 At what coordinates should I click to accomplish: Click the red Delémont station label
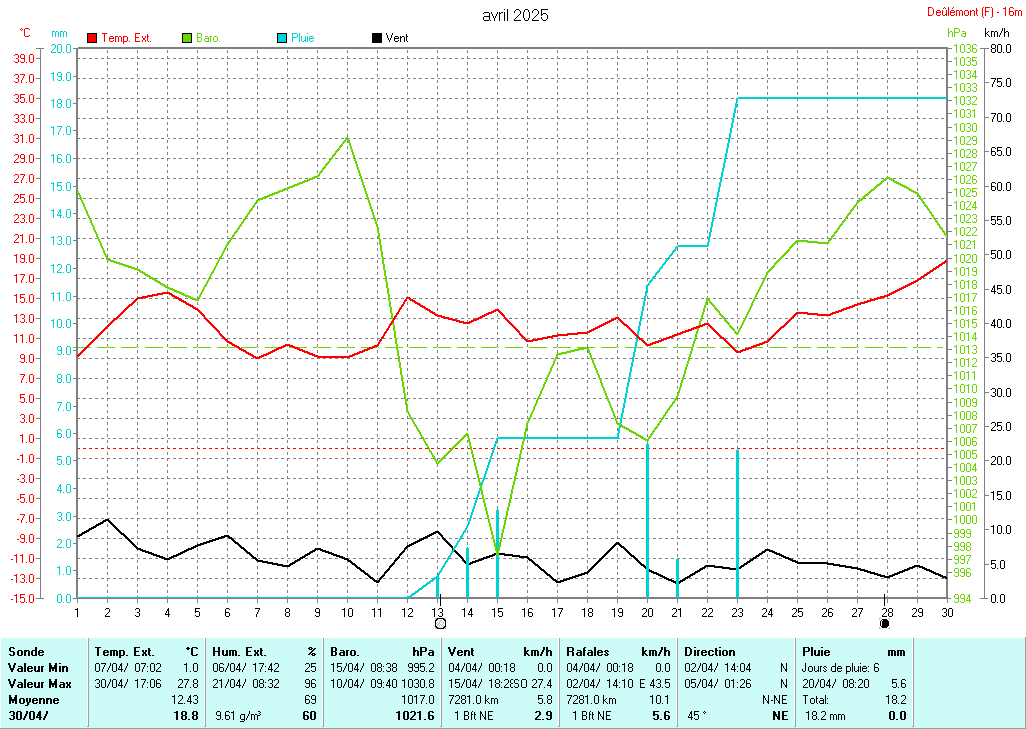[972, 12]
